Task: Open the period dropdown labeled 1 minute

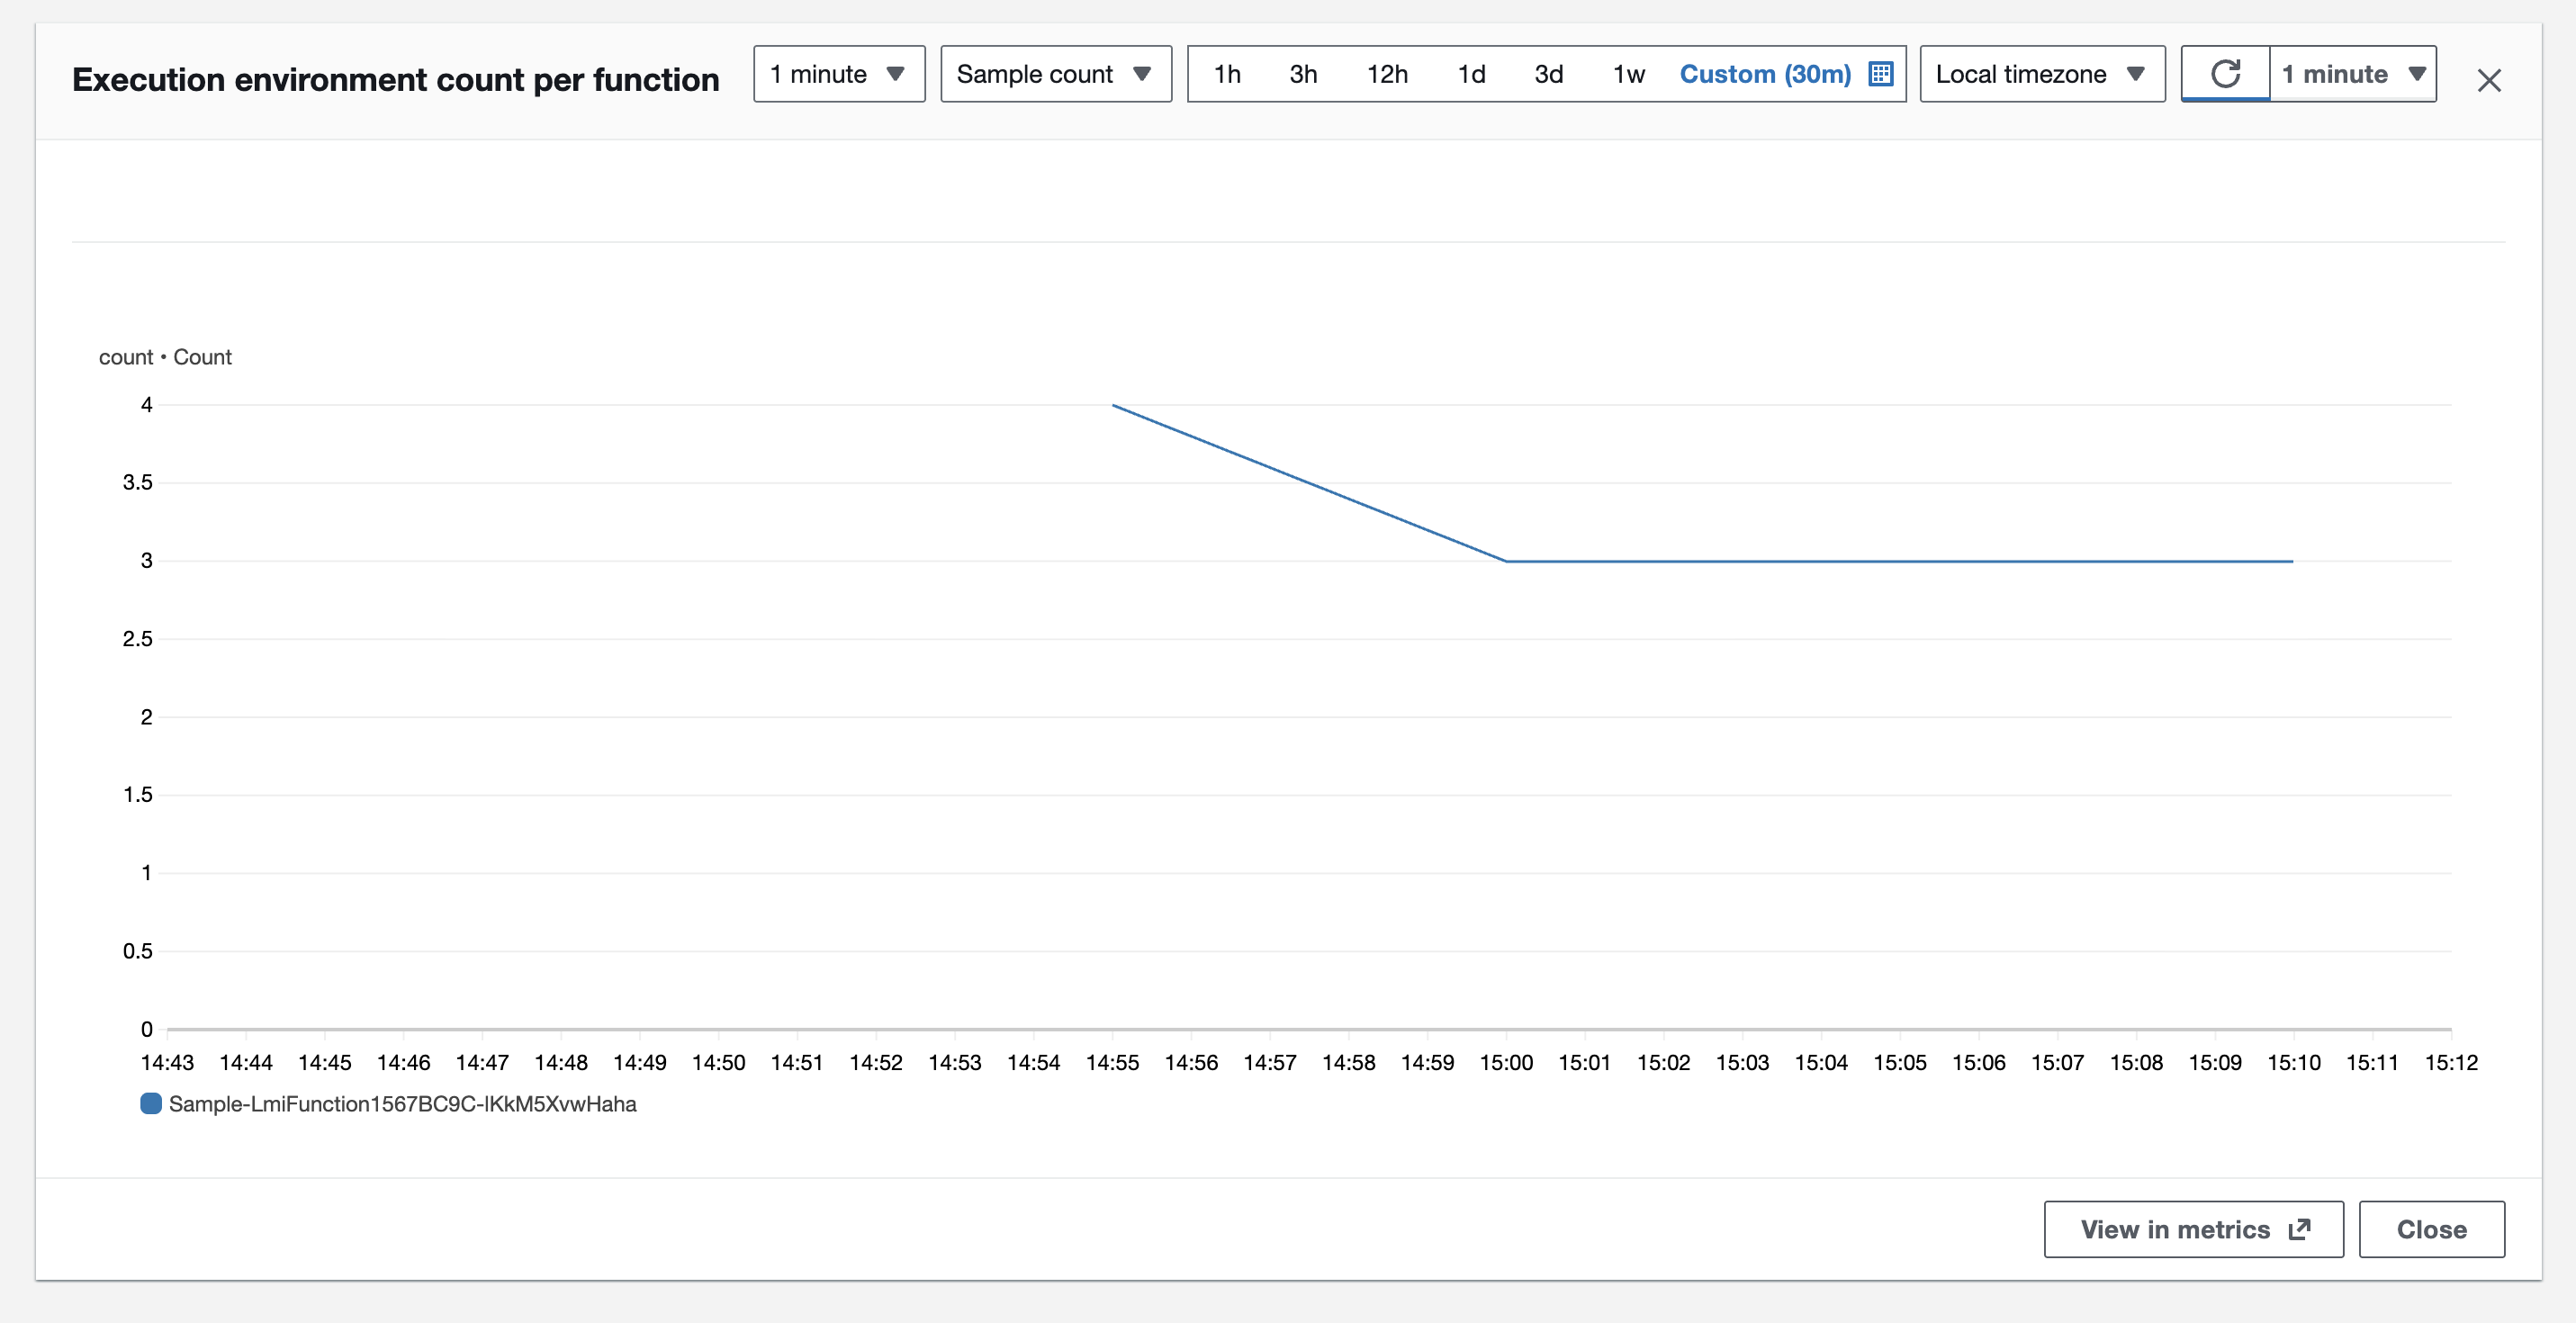Action: coord(839,74)
